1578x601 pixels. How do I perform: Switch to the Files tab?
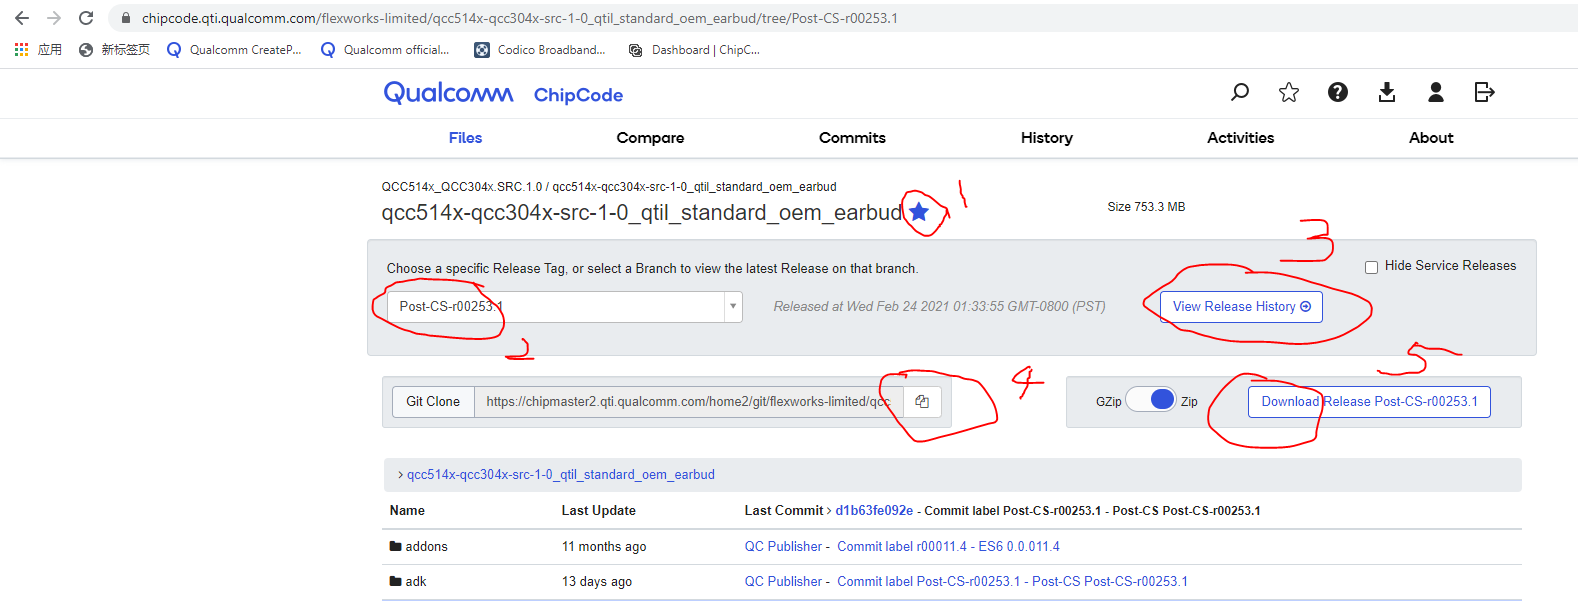pyautogui.click(x=465, y=138)
